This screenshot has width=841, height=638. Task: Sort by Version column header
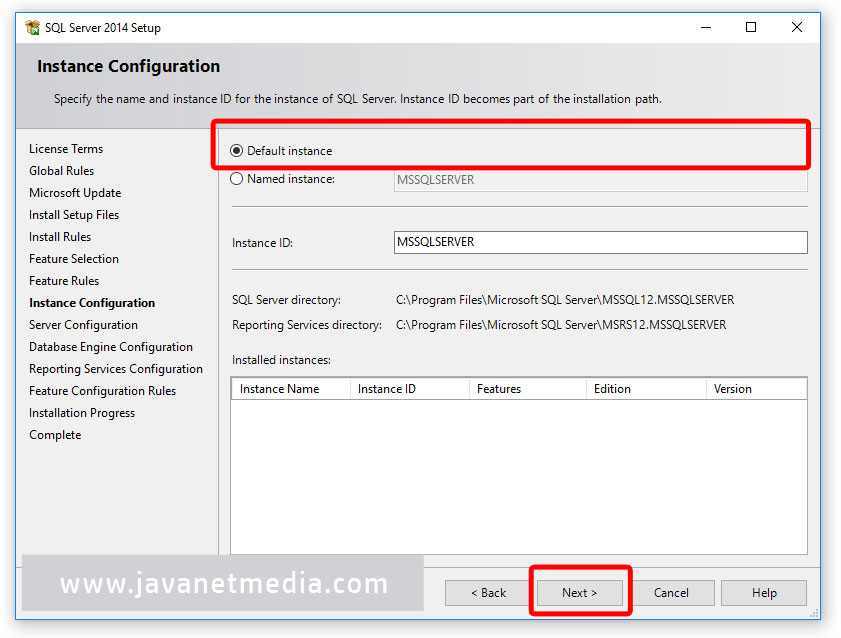tap(756, 389)
